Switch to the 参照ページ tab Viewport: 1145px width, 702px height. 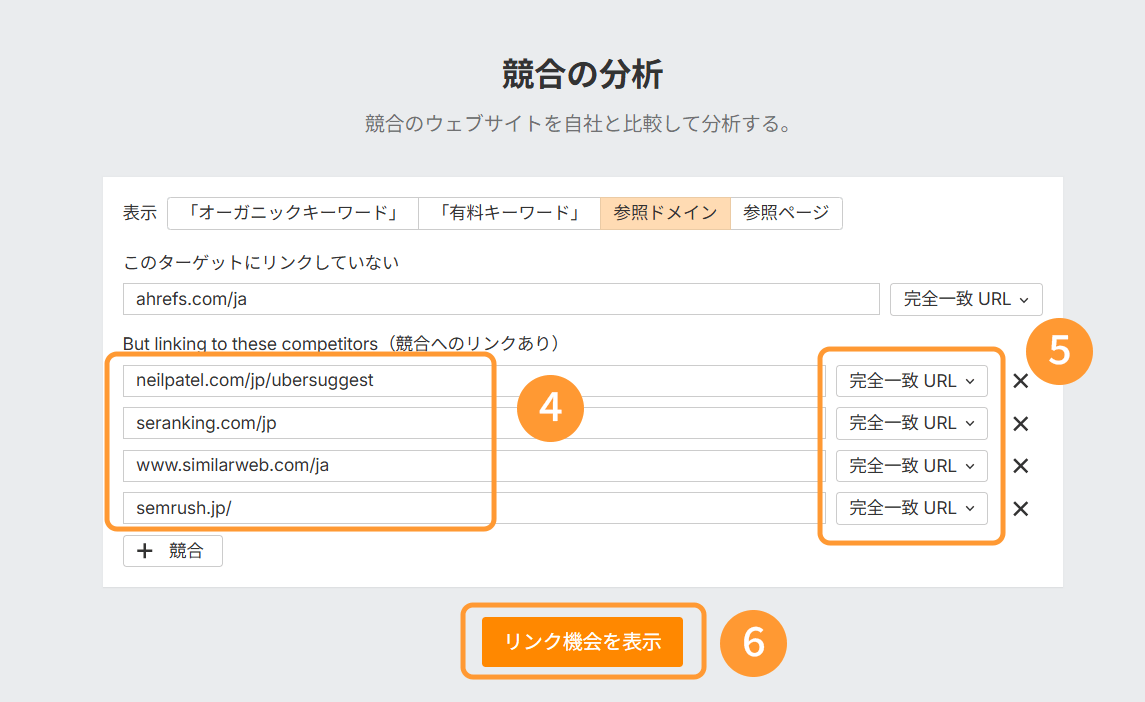[786, 213]
